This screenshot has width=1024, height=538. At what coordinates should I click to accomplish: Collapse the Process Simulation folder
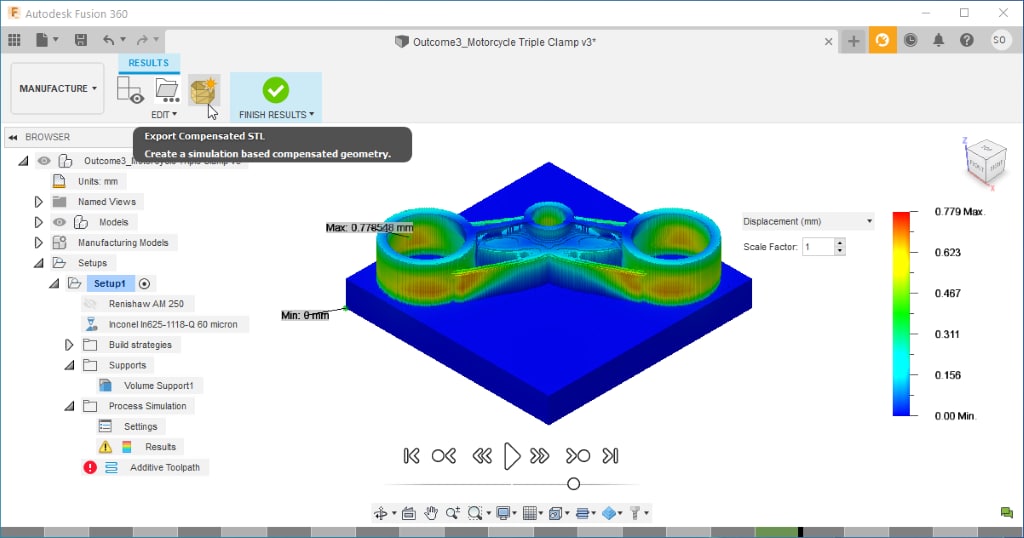69,406
